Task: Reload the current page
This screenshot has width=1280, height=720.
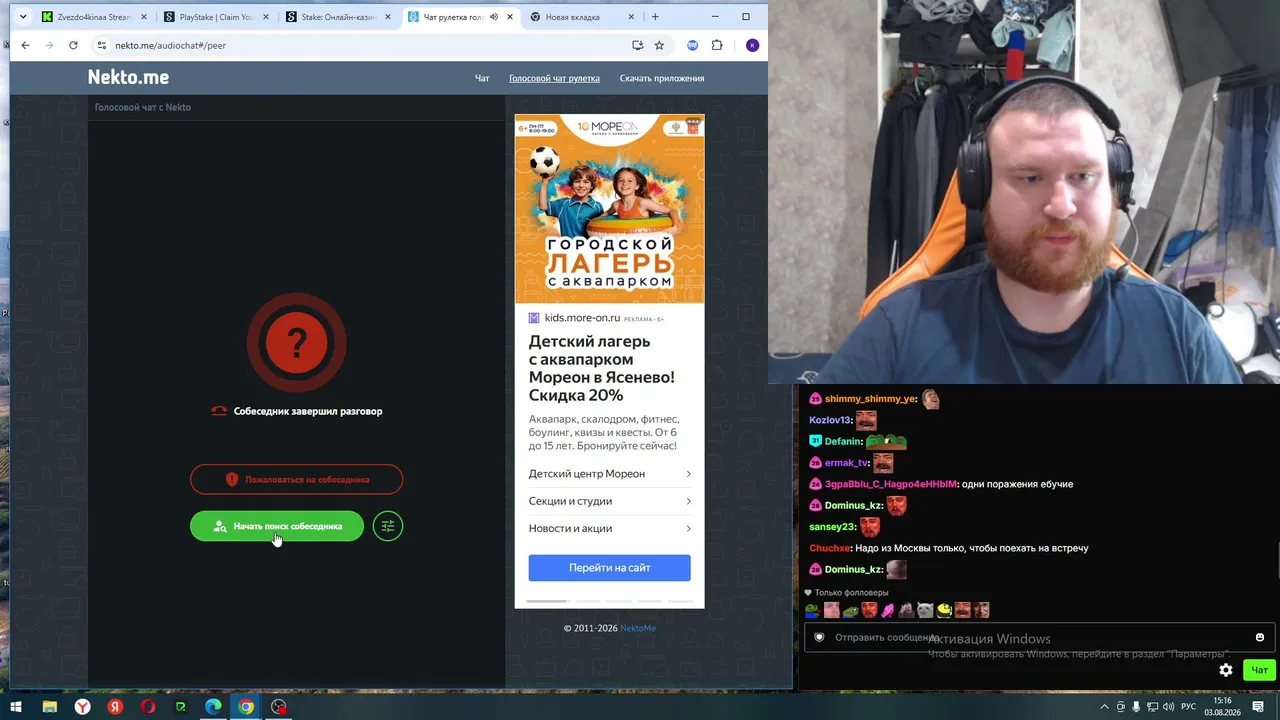Action: coord(73,45)
